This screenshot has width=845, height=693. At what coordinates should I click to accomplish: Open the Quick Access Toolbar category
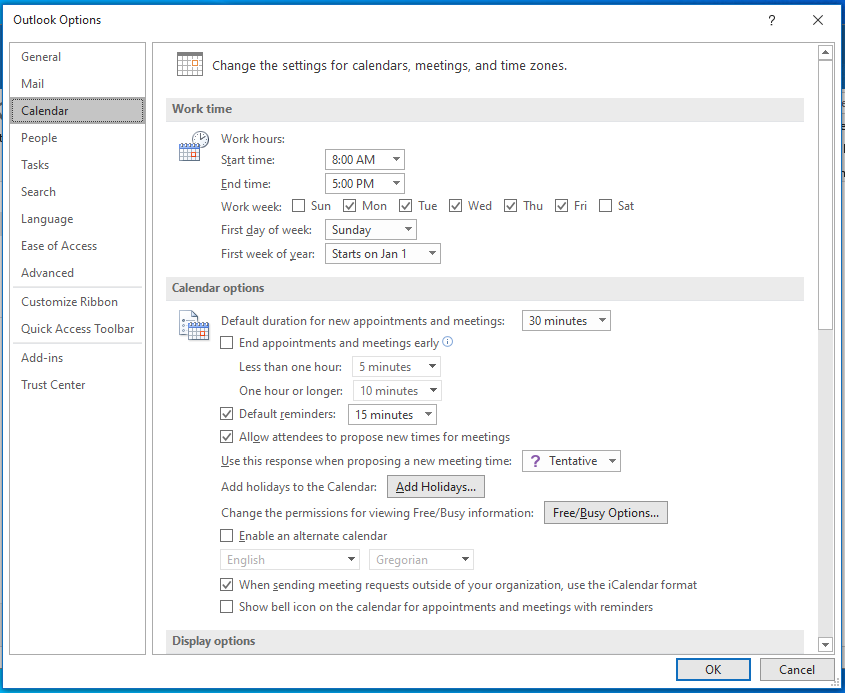78,329
